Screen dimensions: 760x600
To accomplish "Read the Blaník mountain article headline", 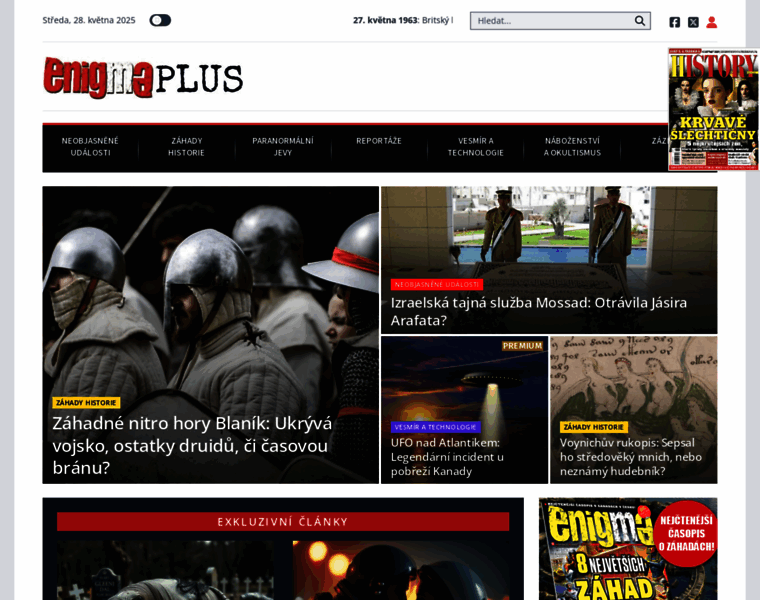I will click(192, 445).
